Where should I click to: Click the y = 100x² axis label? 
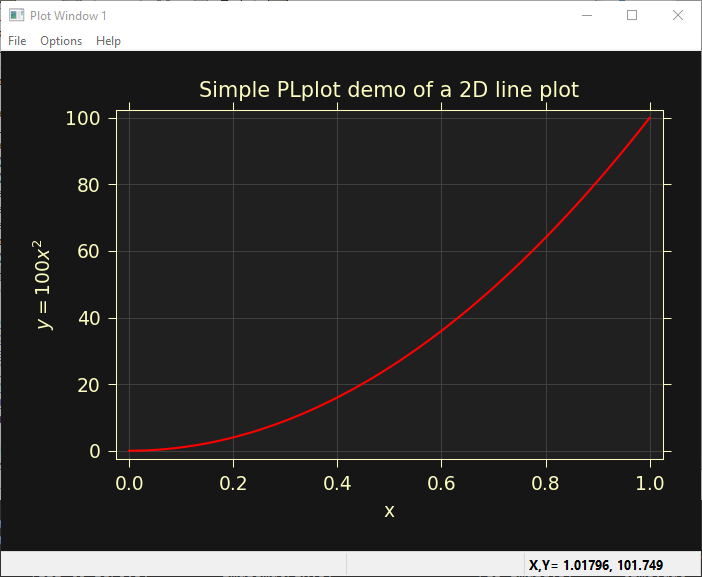(x=43, y=285)
